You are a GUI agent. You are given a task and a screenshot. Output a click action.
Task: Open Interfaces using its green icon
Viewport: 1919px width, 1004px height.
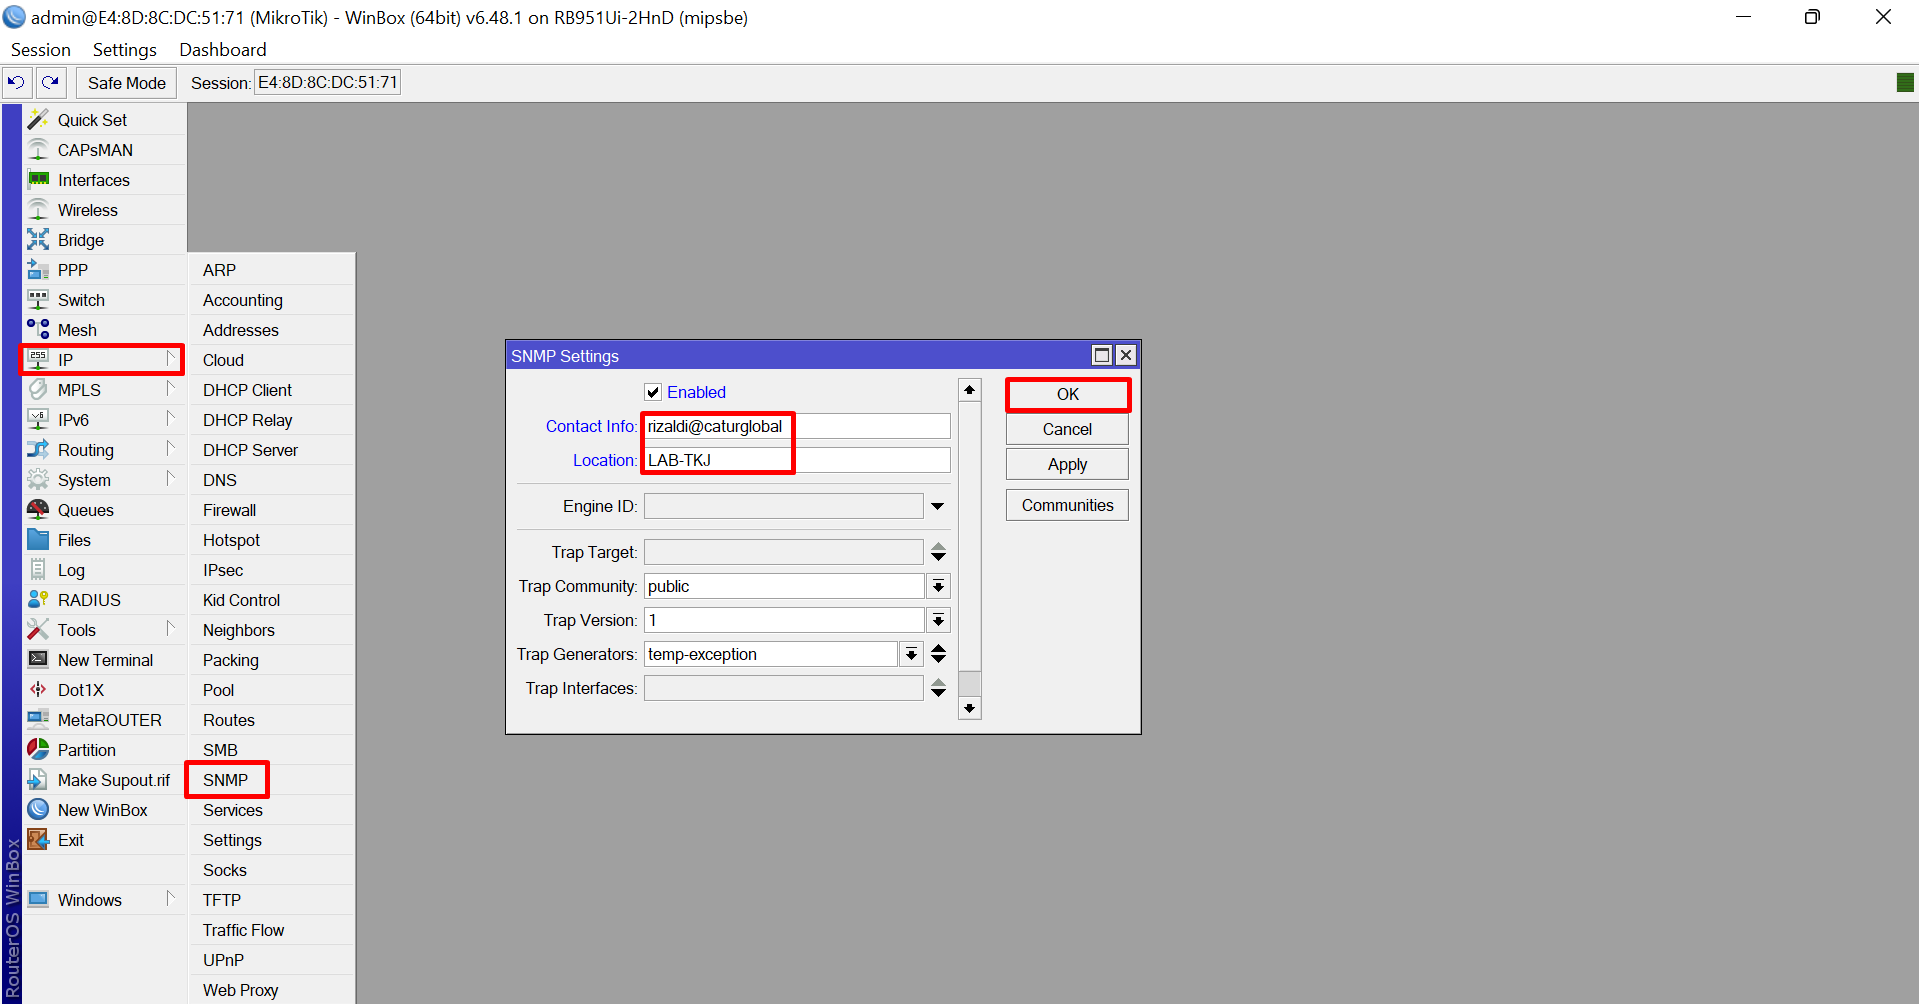click(38, 180)
